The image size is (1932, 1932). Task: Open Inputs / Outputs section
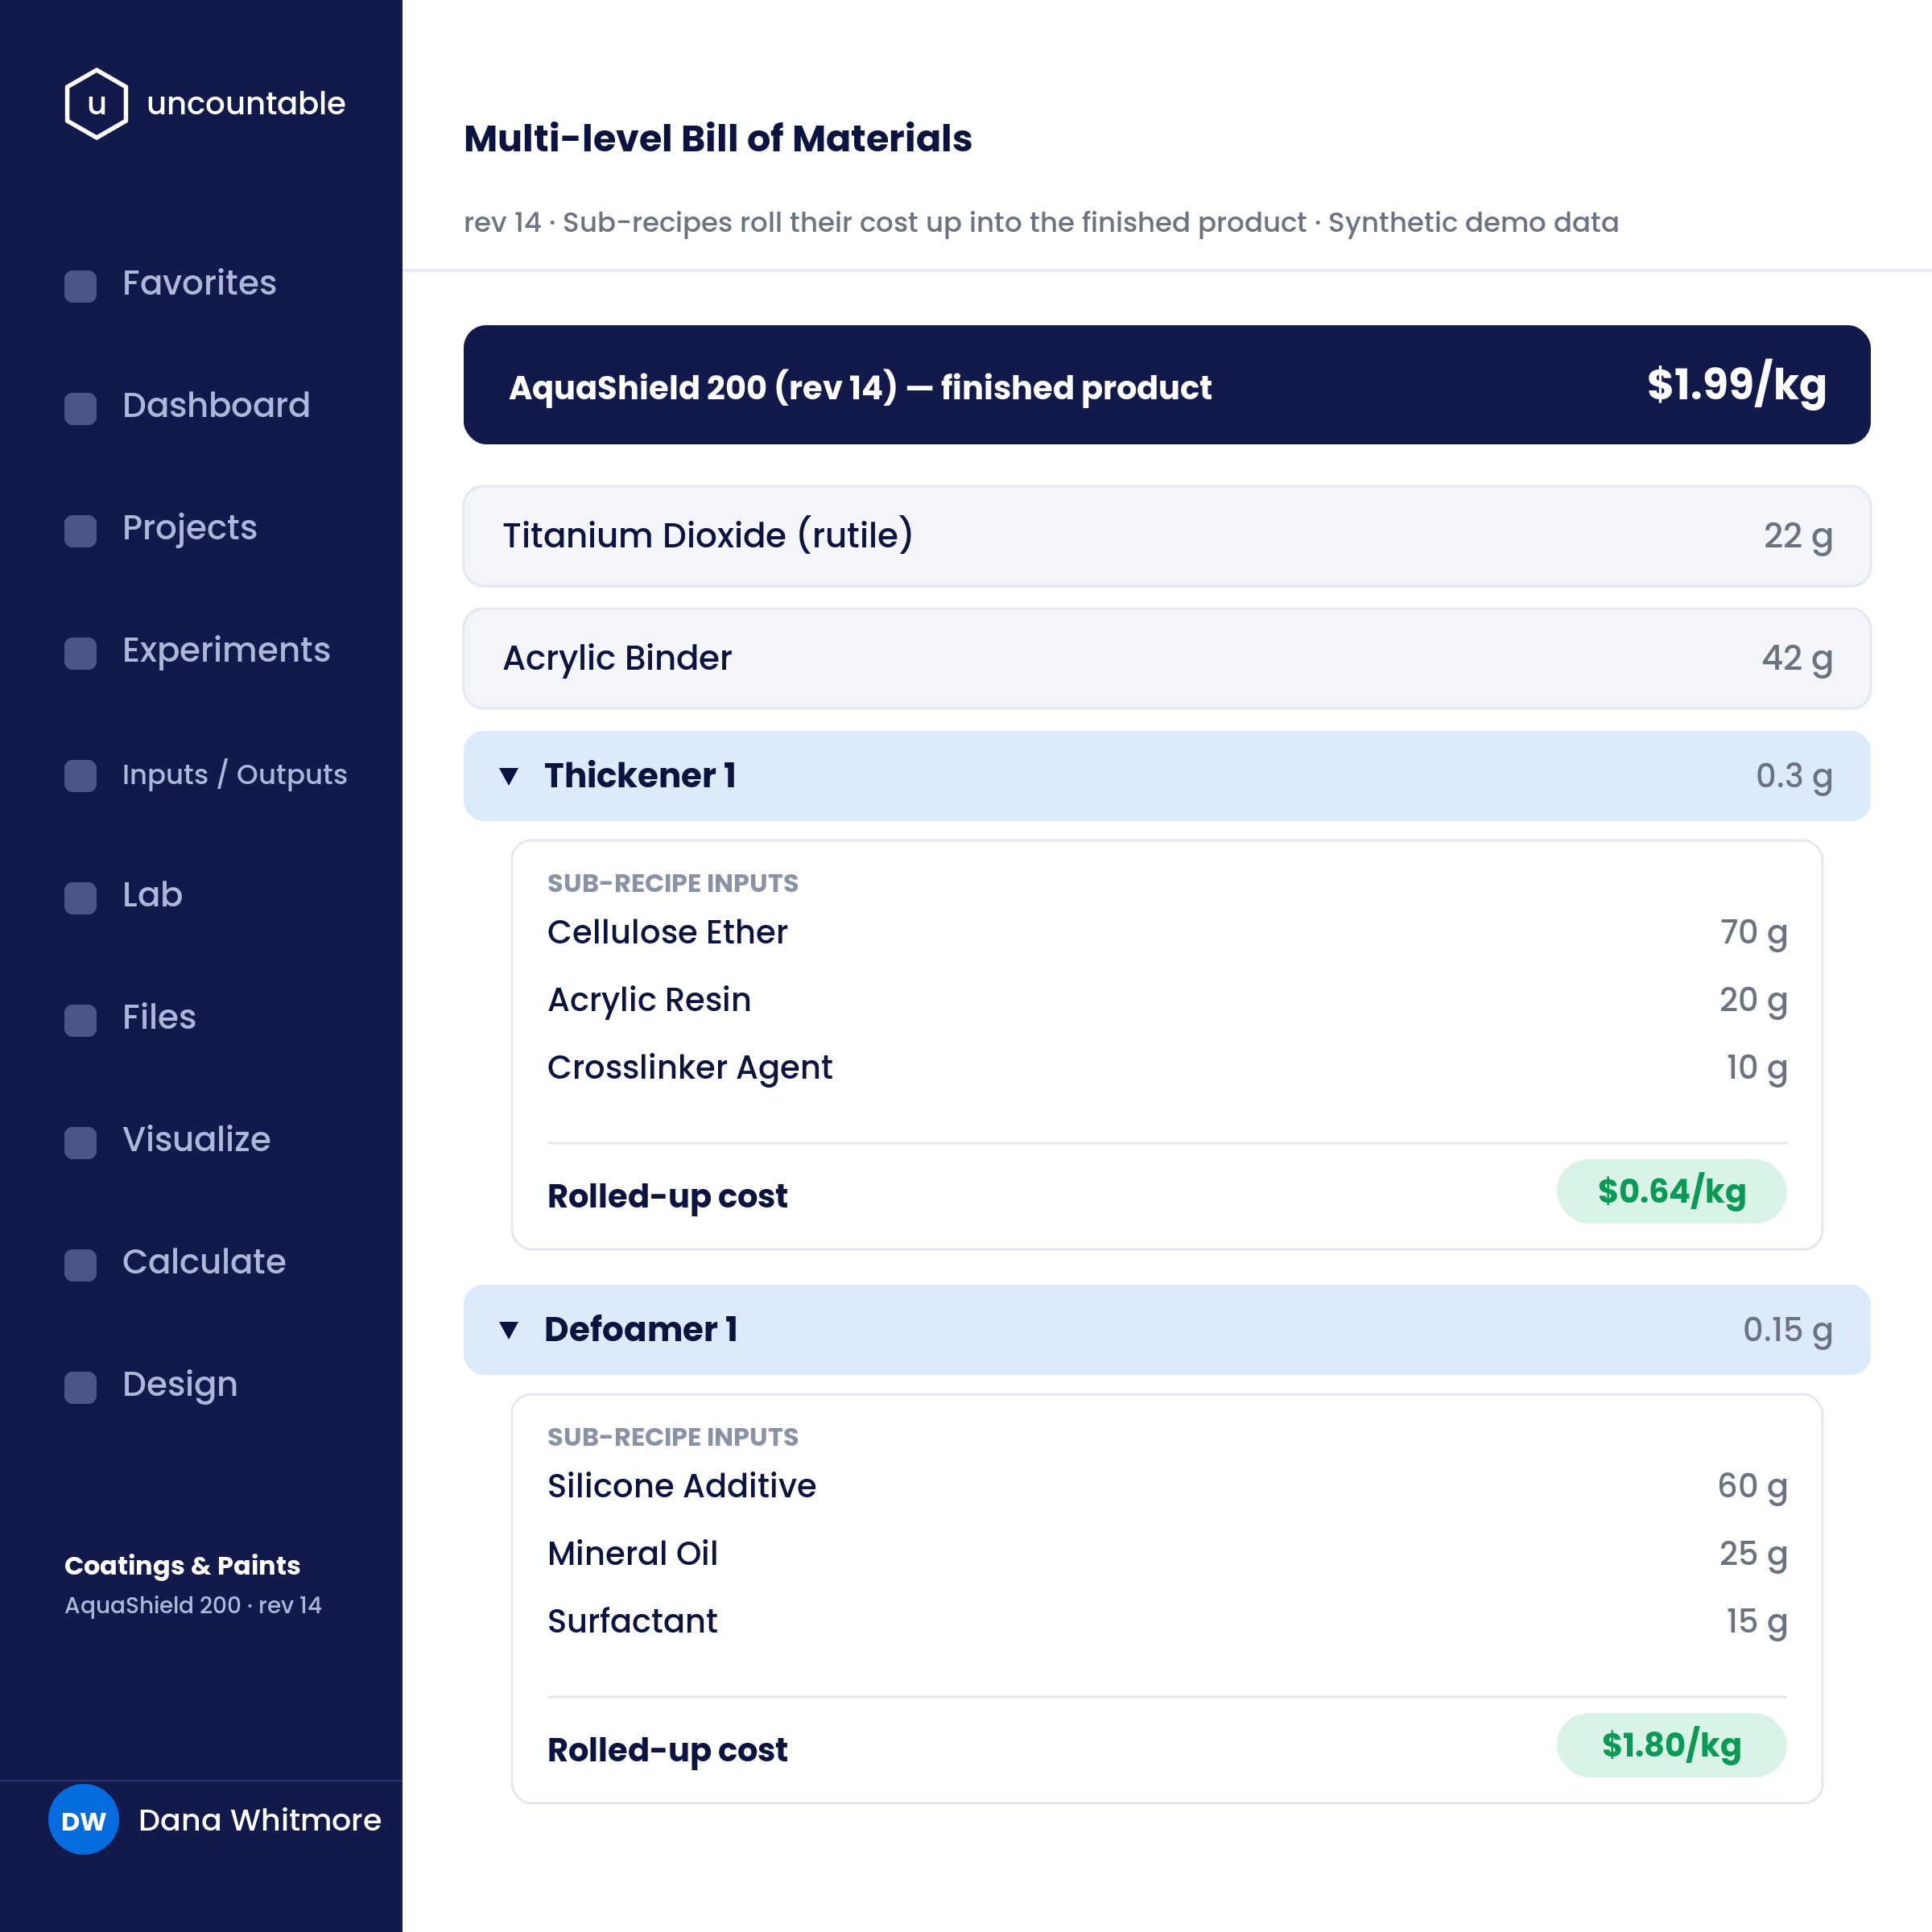click(x=234, y=774)
